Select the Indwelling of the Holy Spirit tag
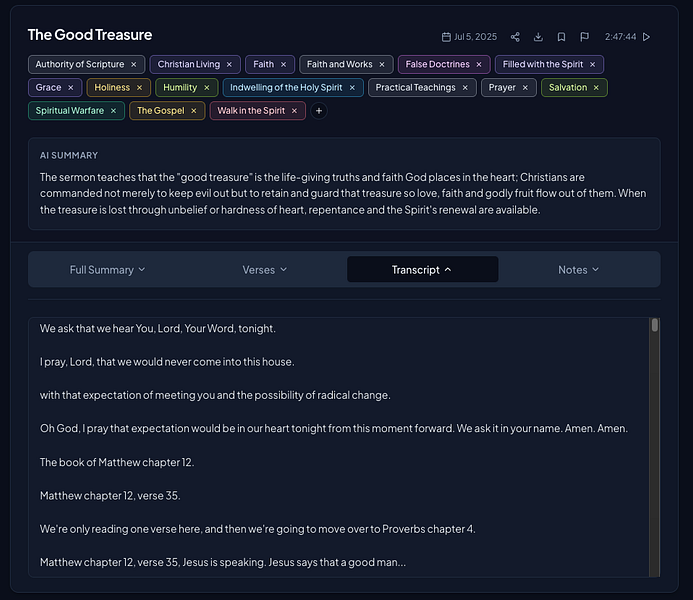Image resolution: width=693 pixels, height=600 pixels. click(286, 88)
